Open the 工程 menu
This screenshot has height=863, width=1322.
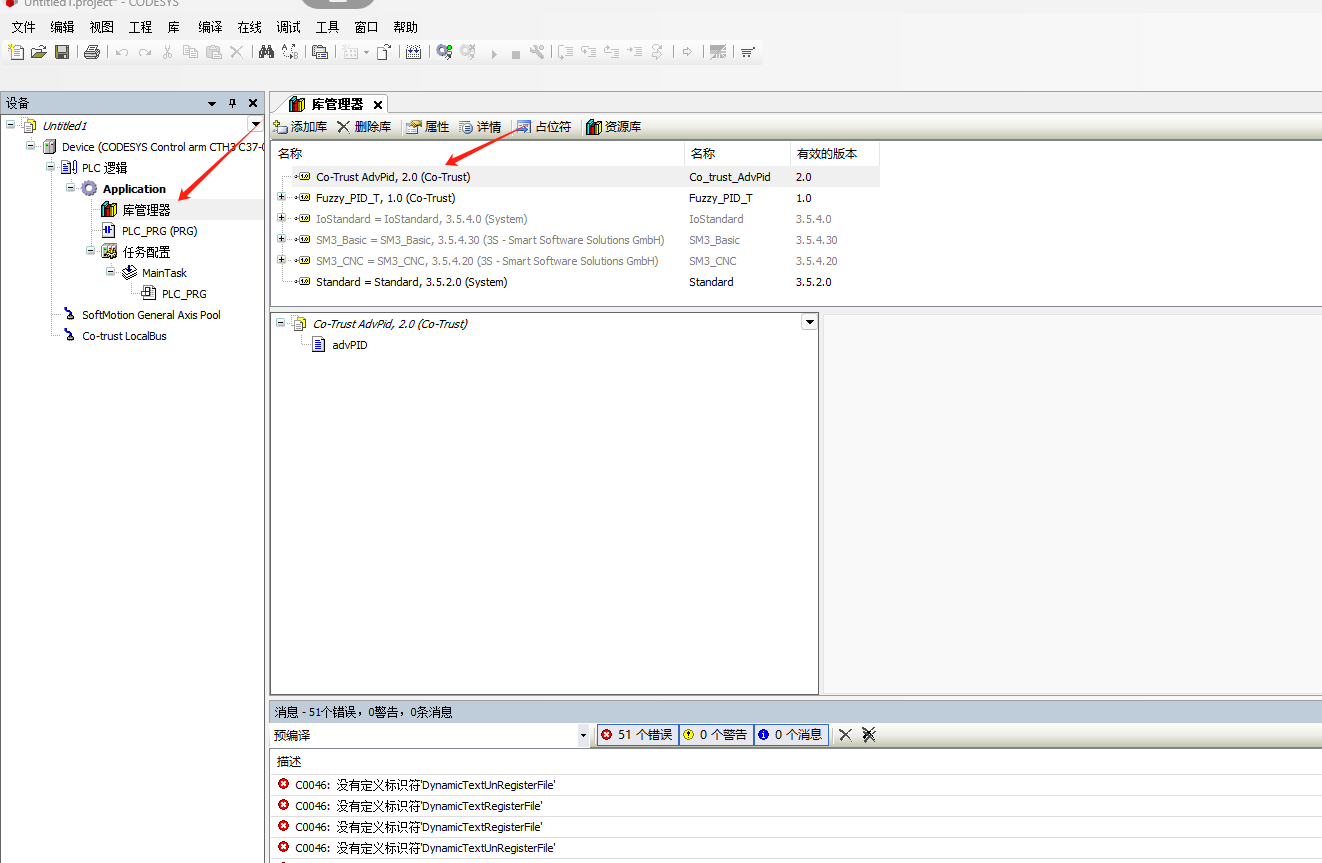click(140, 27)
